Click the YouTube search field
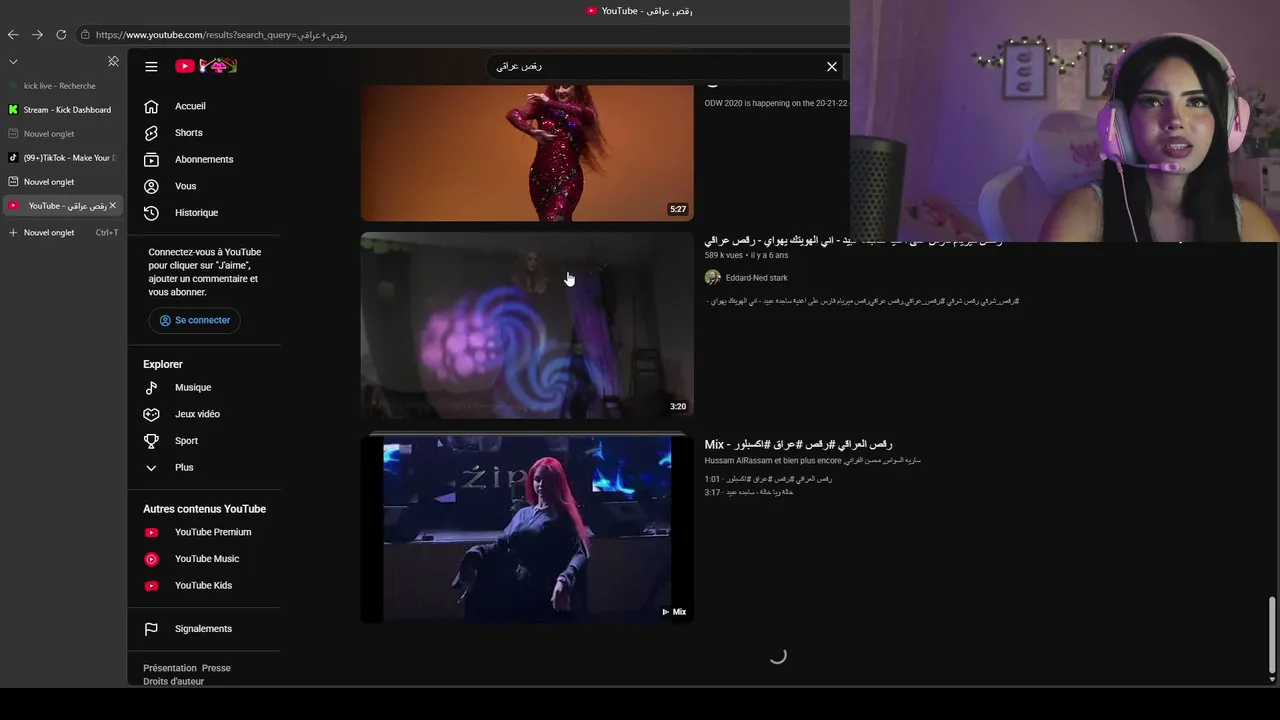Image resolution: width=1280 pixels, height=720 pixels. [x=655, y=66]
